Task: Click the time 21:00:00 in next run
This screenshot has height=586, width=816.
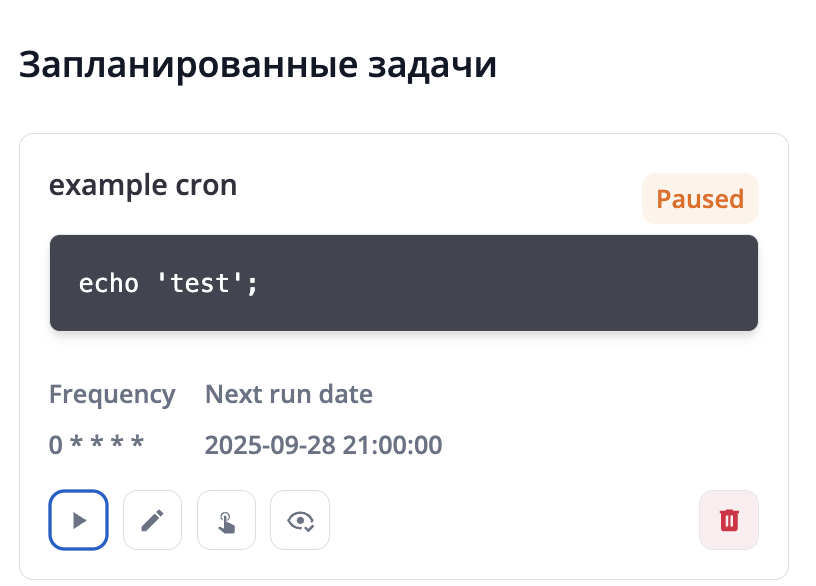Action: coord(394,445)
